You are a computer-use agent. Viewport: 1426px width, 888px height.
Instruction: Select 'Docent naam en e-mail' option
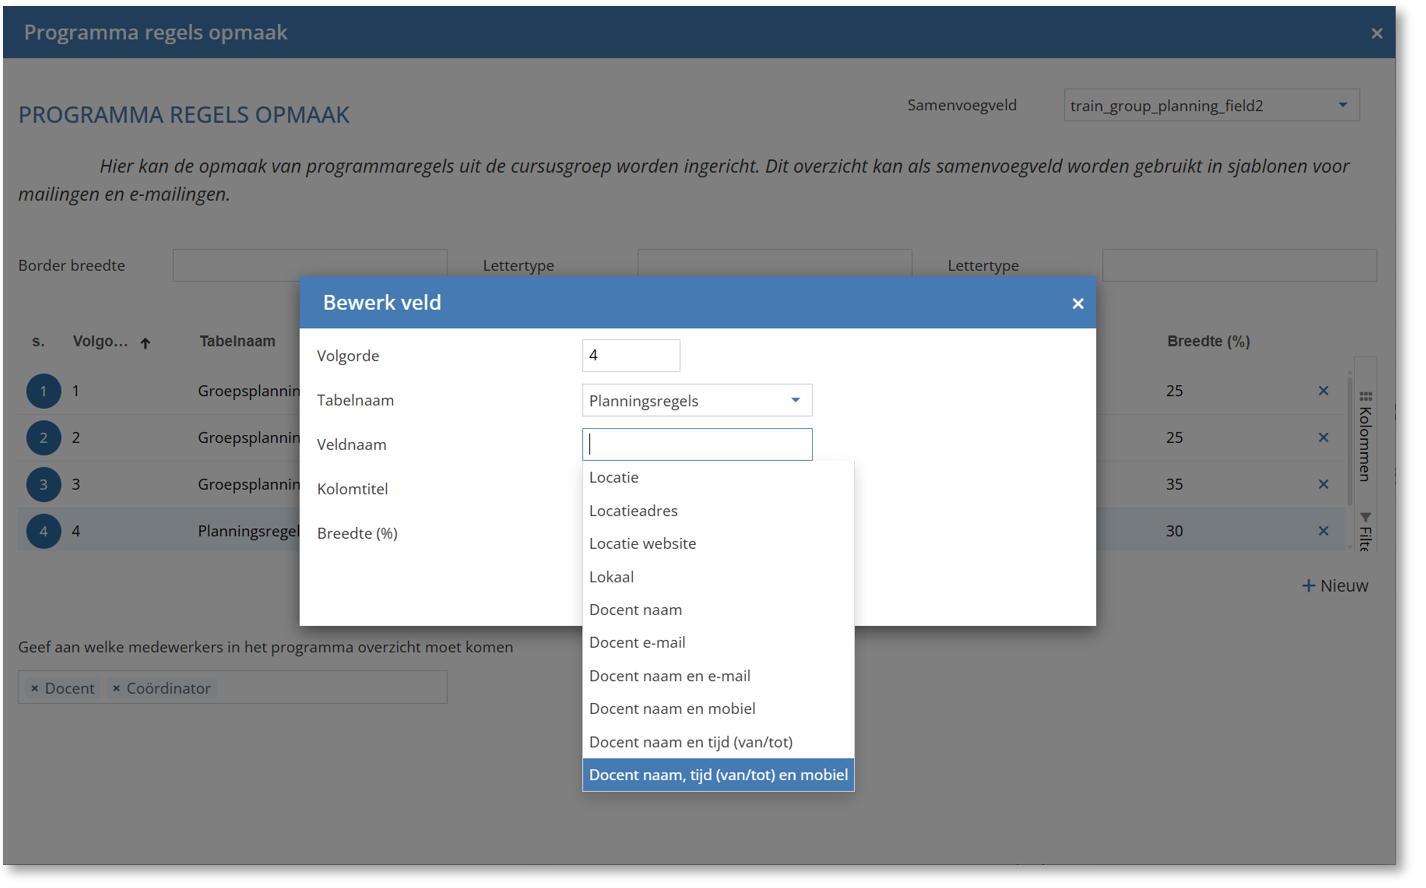[x=669, y=676]
